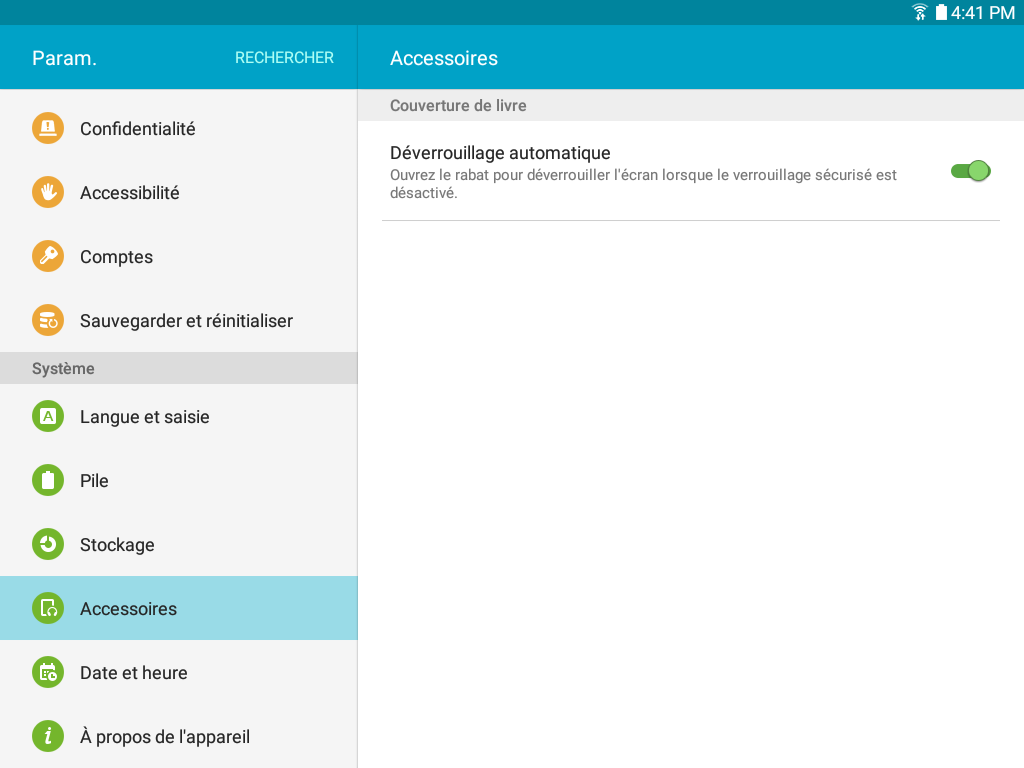Tap the orange Confidentialité icon

point(48,128)
